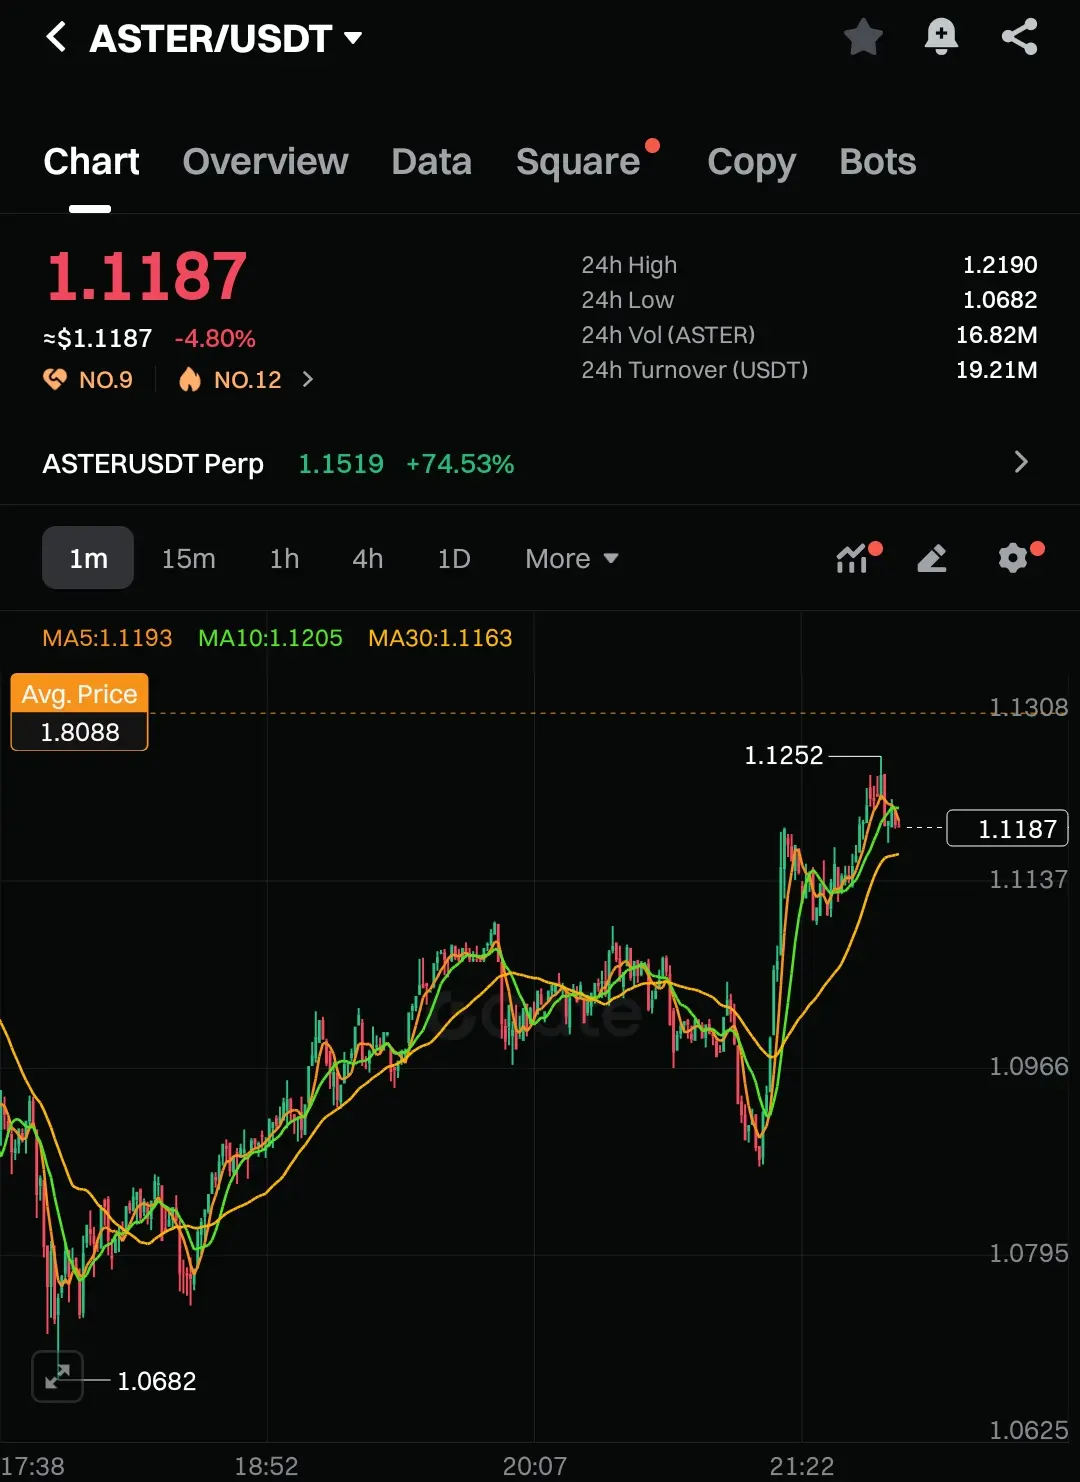1080x1482 pixels.
Task: Tap the NO.12 hot ranking badge
Action: [x=230, y=380]
